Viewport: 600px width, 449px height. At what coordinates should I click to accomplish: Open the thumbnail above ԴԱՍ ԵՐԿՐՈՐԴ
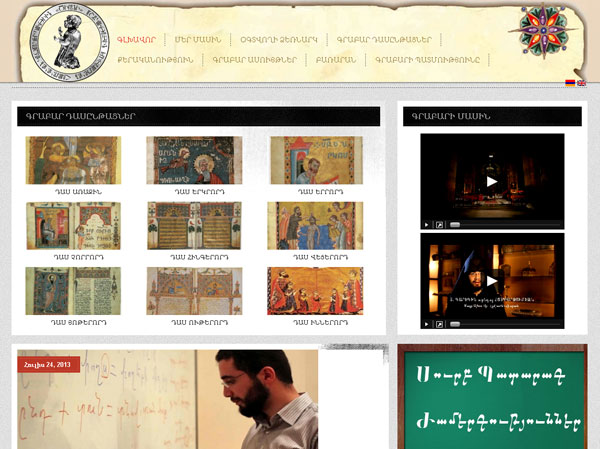[194, 160]
